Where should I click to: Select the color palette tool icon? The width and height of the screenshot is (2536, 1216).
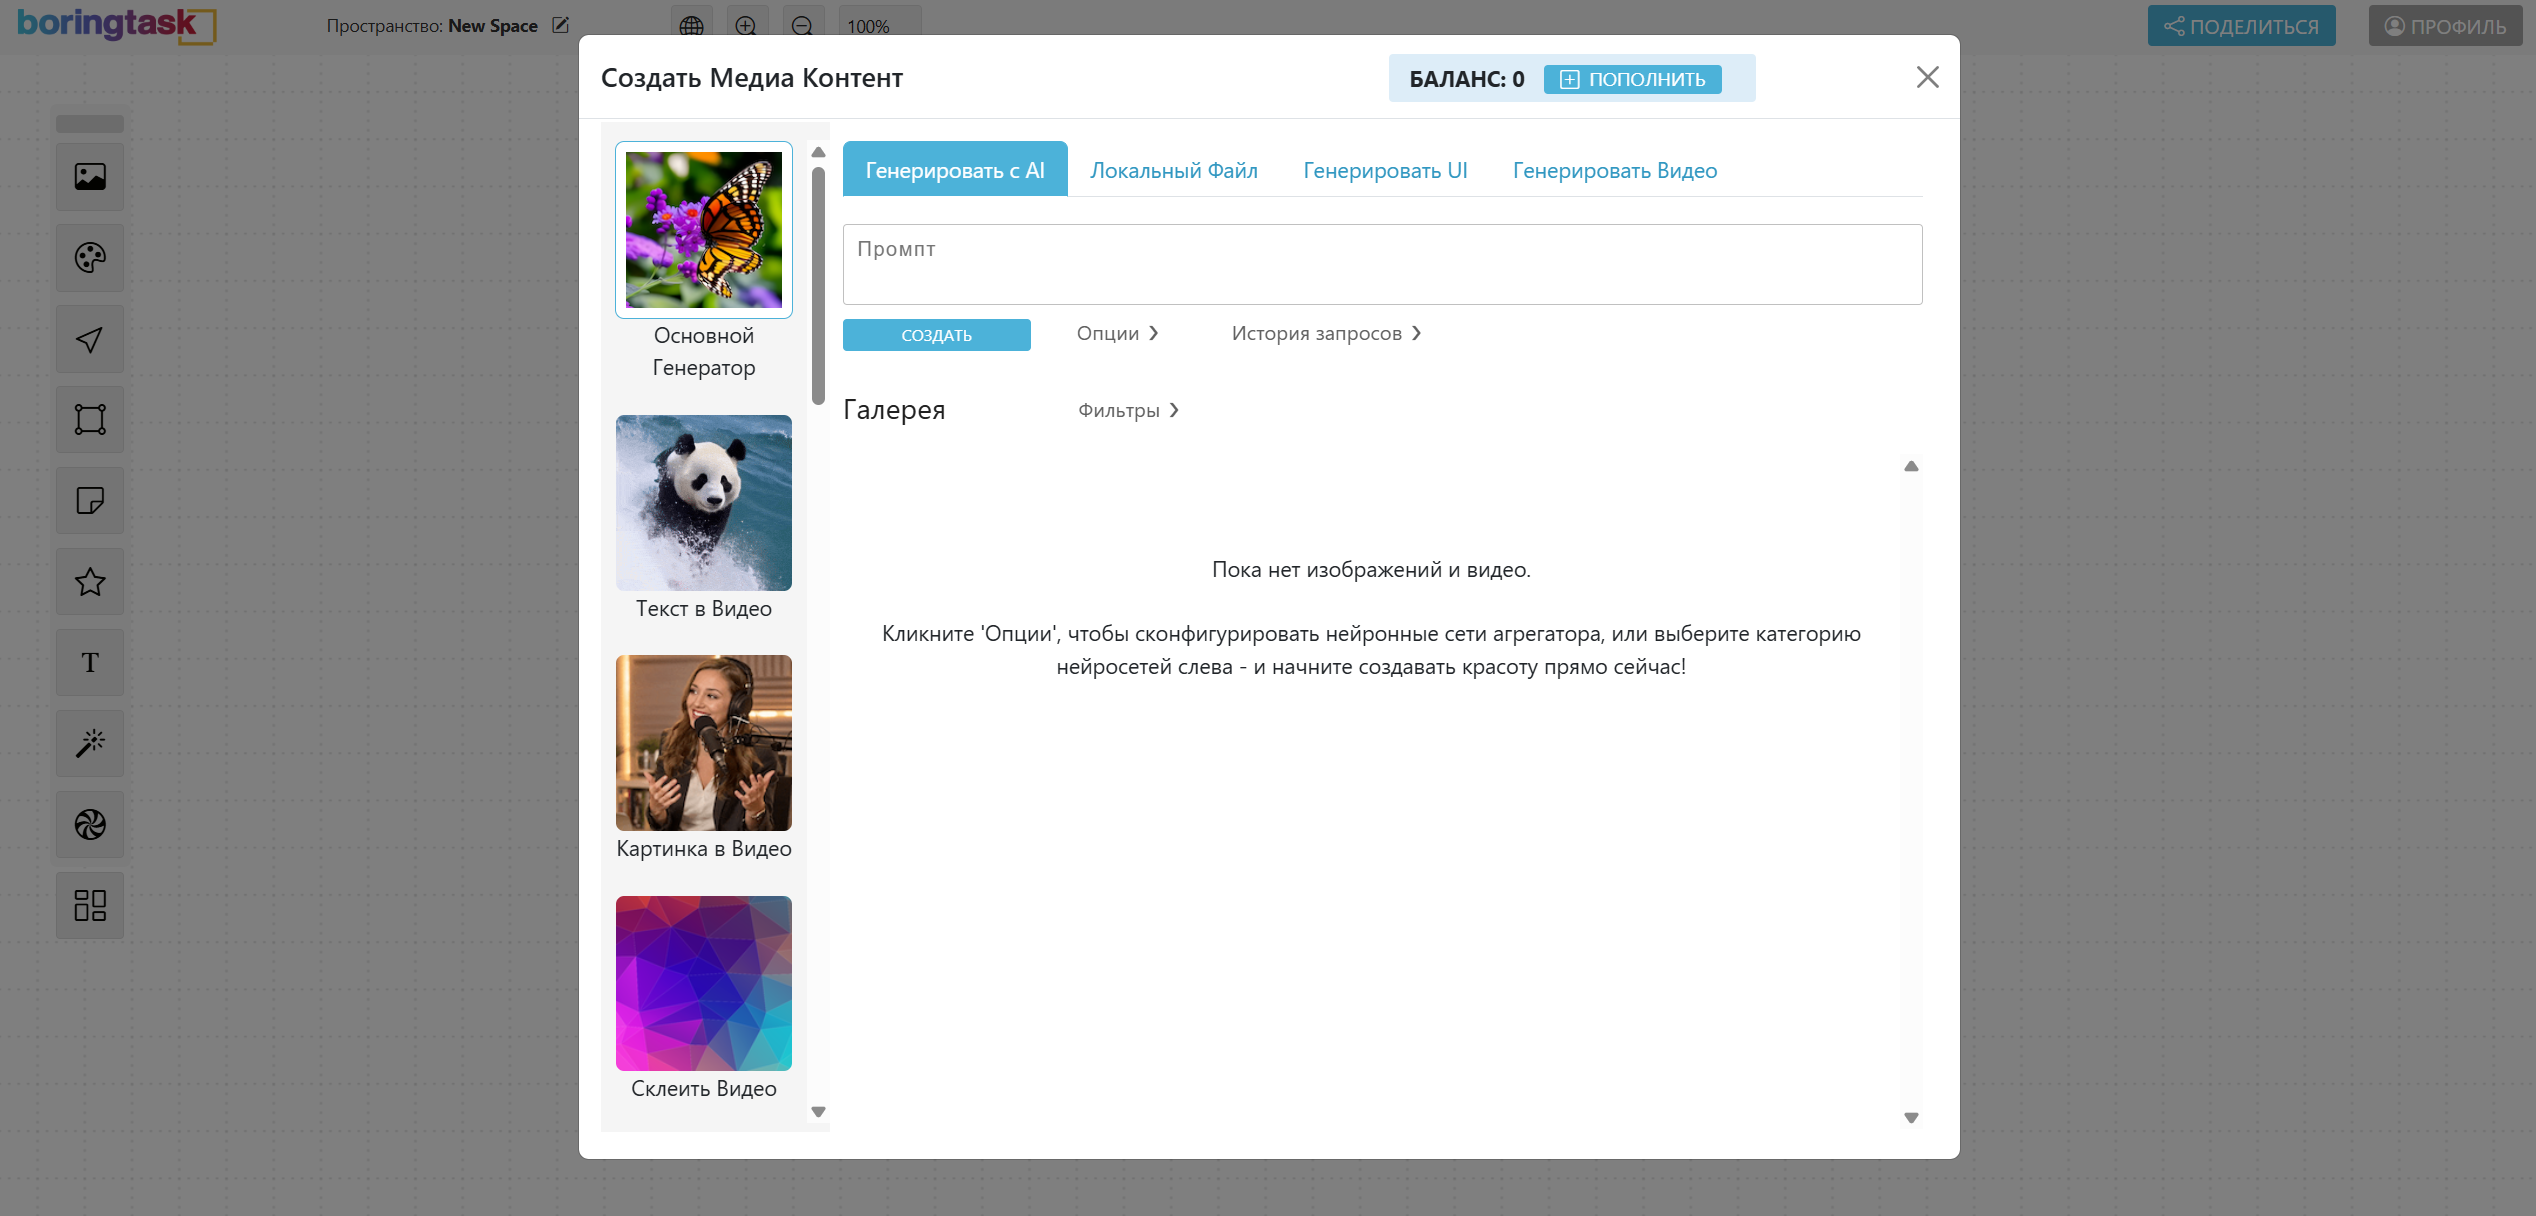coord(90,258)
